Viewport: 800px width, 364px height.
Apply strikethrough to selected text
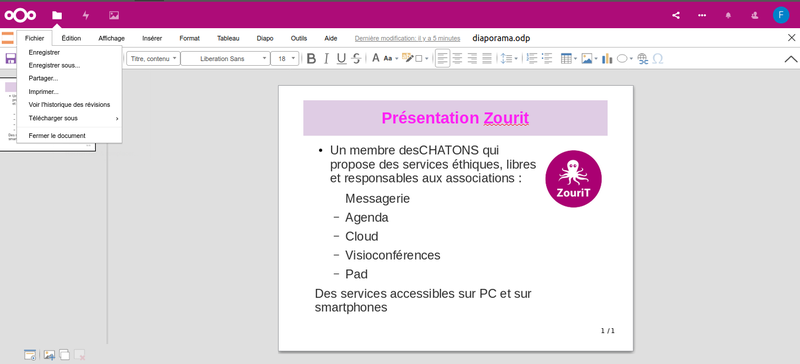click(357, 59)
